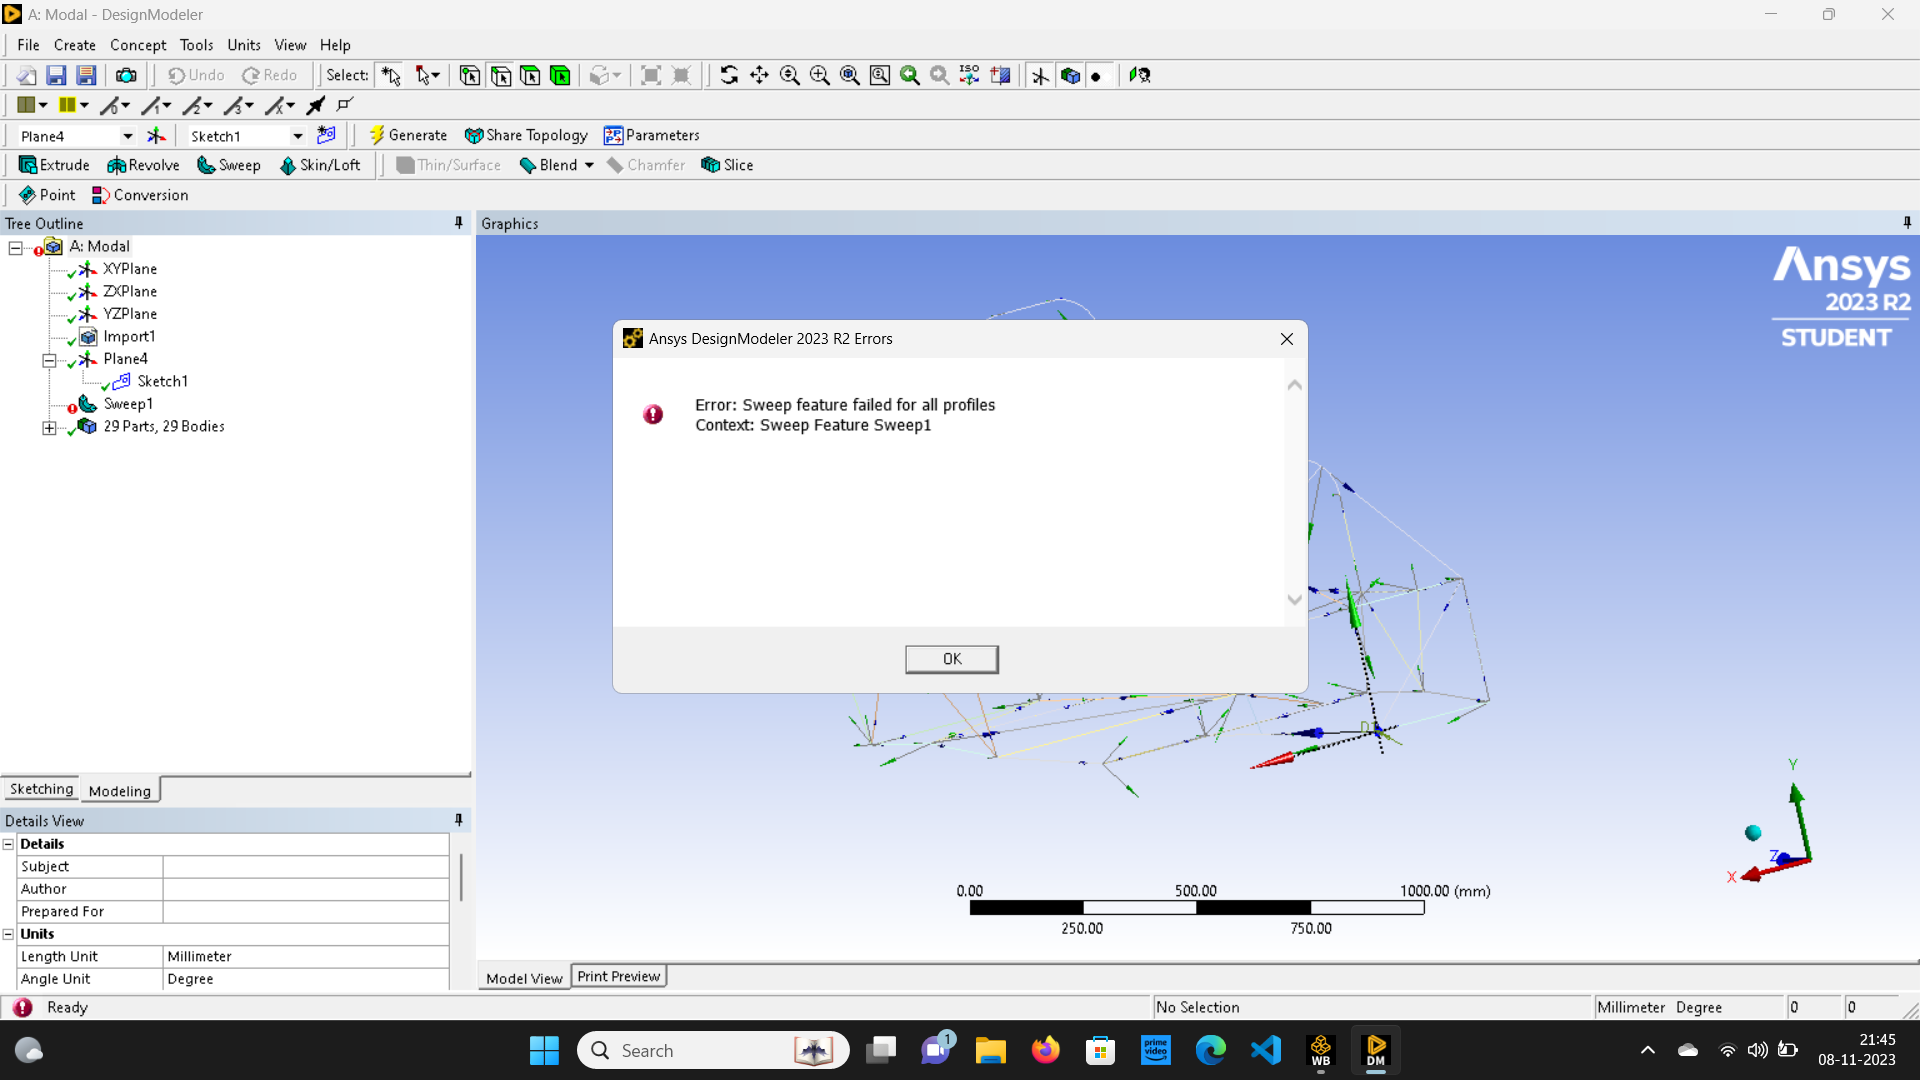Screen dimensions: 1920x1080
Task: Select Import1 in the tree outline
Action: coord(128,337)
